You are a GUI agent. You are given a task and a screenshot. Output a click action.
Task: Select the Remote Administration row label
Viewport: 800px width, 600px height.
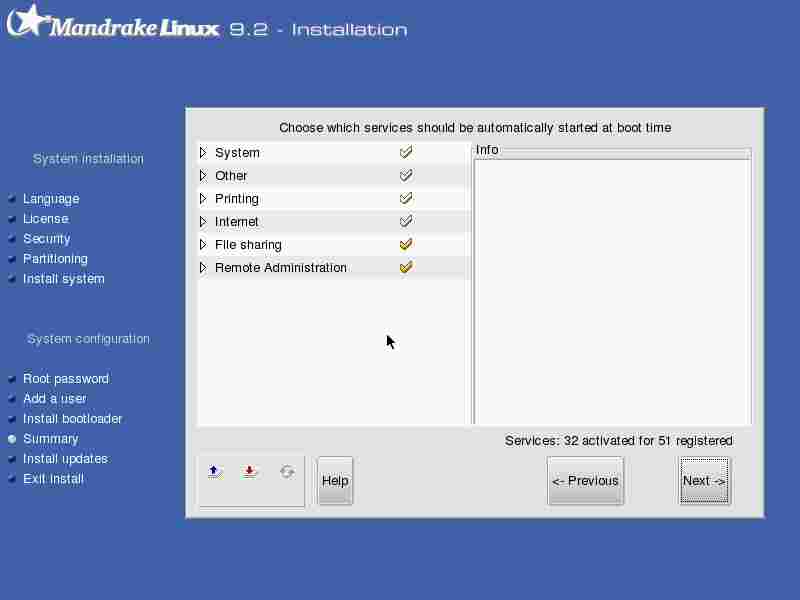click(x=281, y=267)
